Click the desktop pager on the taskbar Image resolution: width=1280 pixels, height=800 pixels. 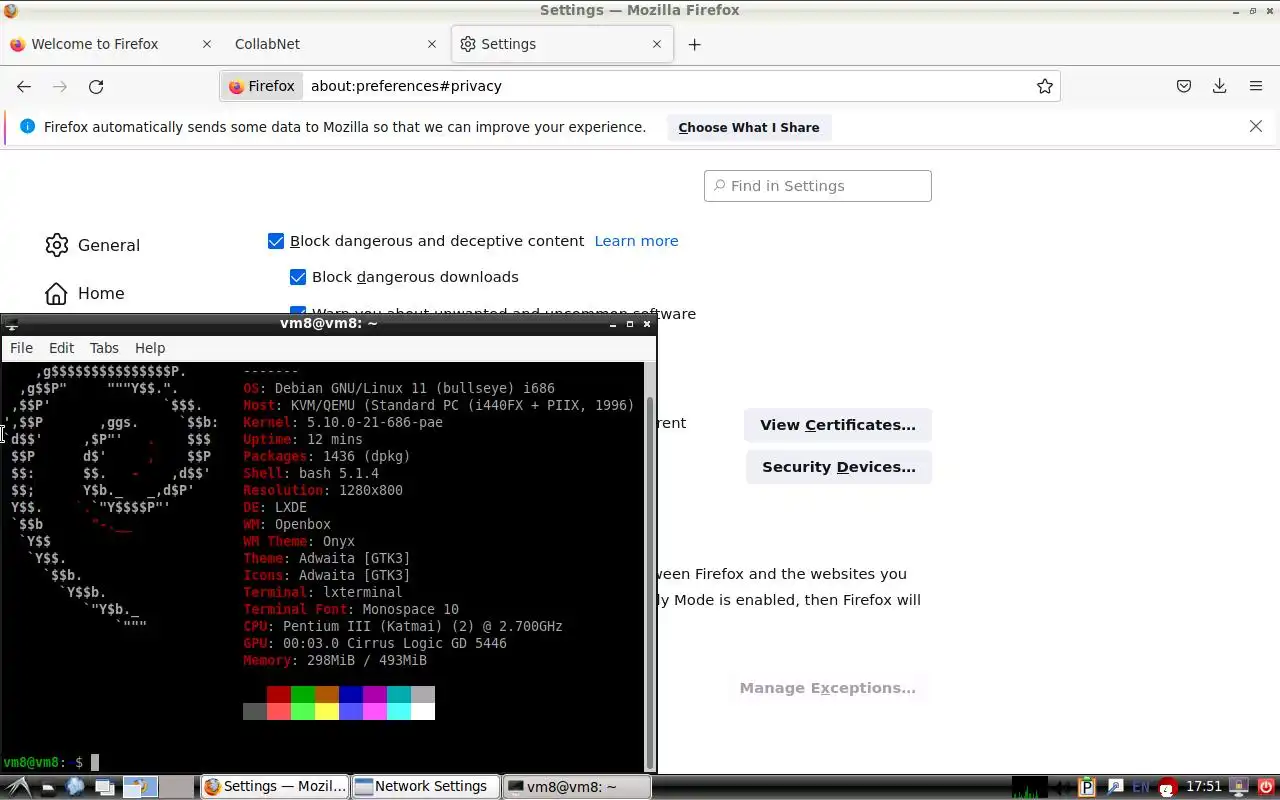159,787
